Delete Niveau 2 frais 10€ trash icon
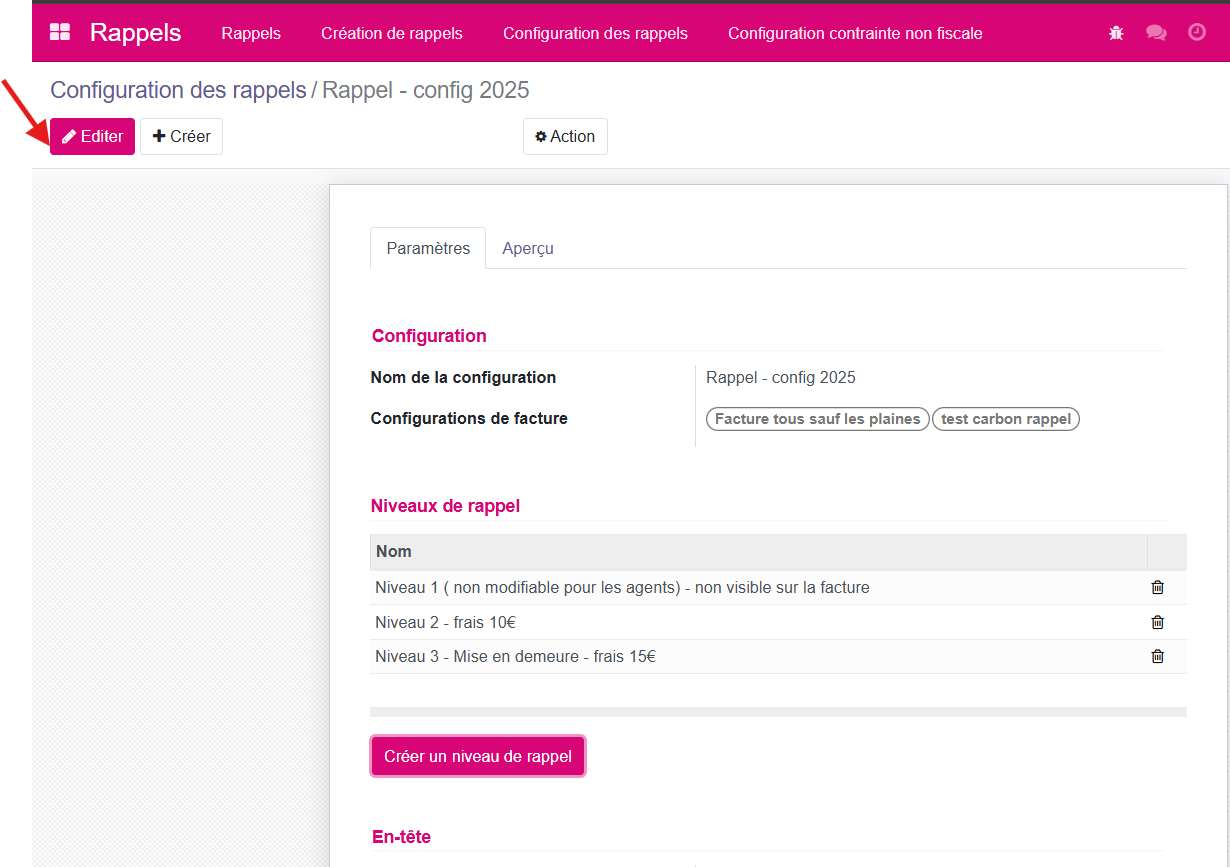Image resolution: width=1230 pixels, height=867 pixels. pyautogui.click(x=1158, y=622)
